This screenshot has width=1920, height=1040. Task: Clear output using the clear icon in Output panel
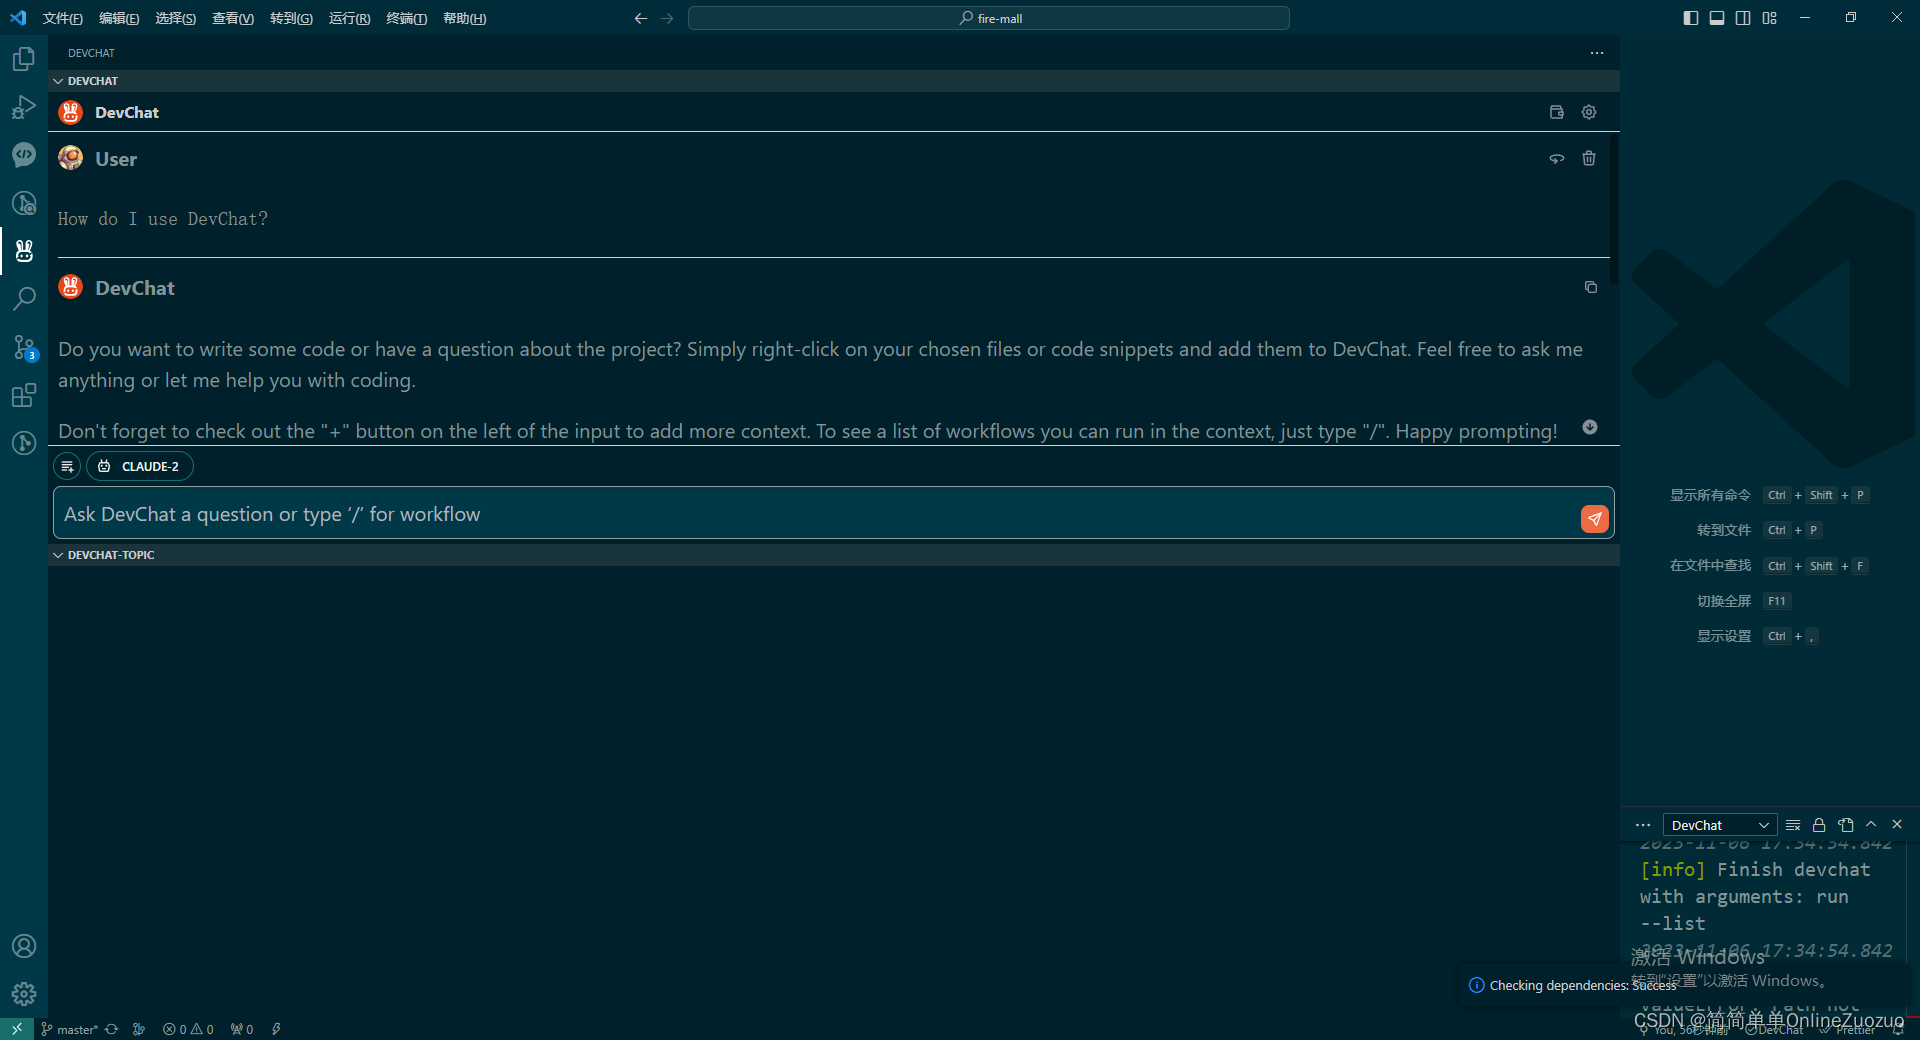[x=1793, y=825]
